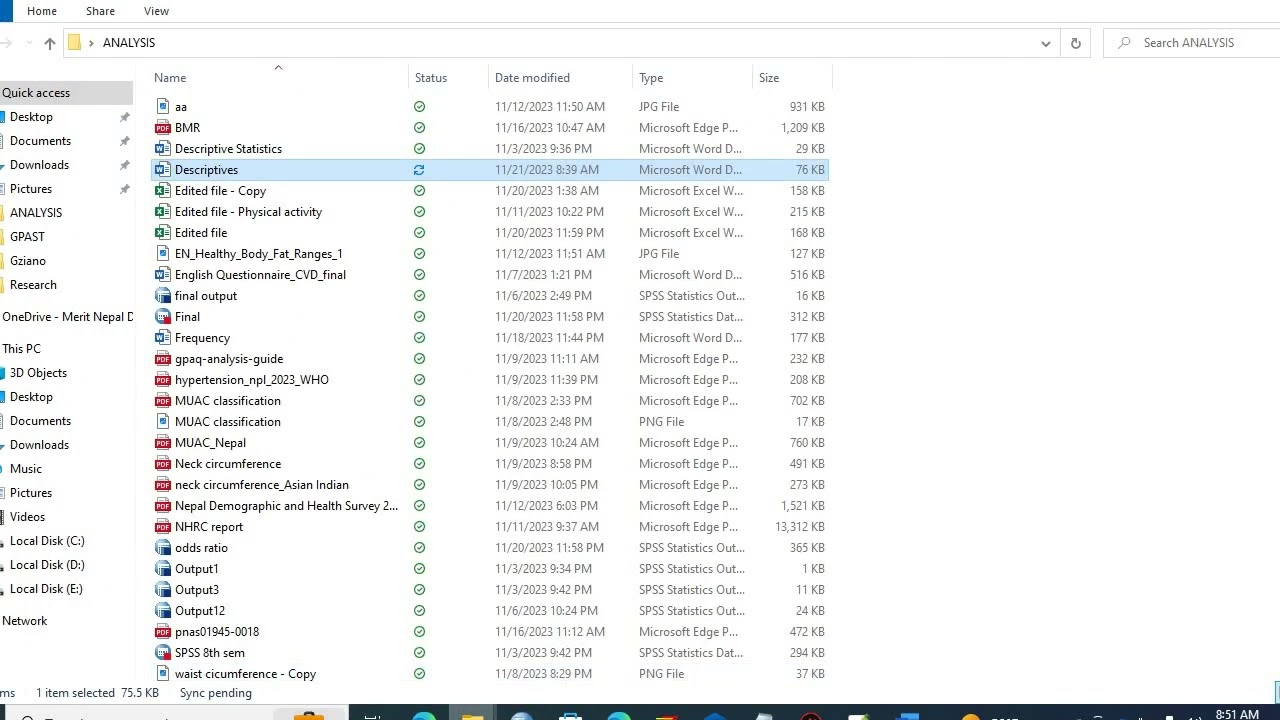Click the JPG image icon beside aa
1280x720 pixels.
(x=162, y=107)
